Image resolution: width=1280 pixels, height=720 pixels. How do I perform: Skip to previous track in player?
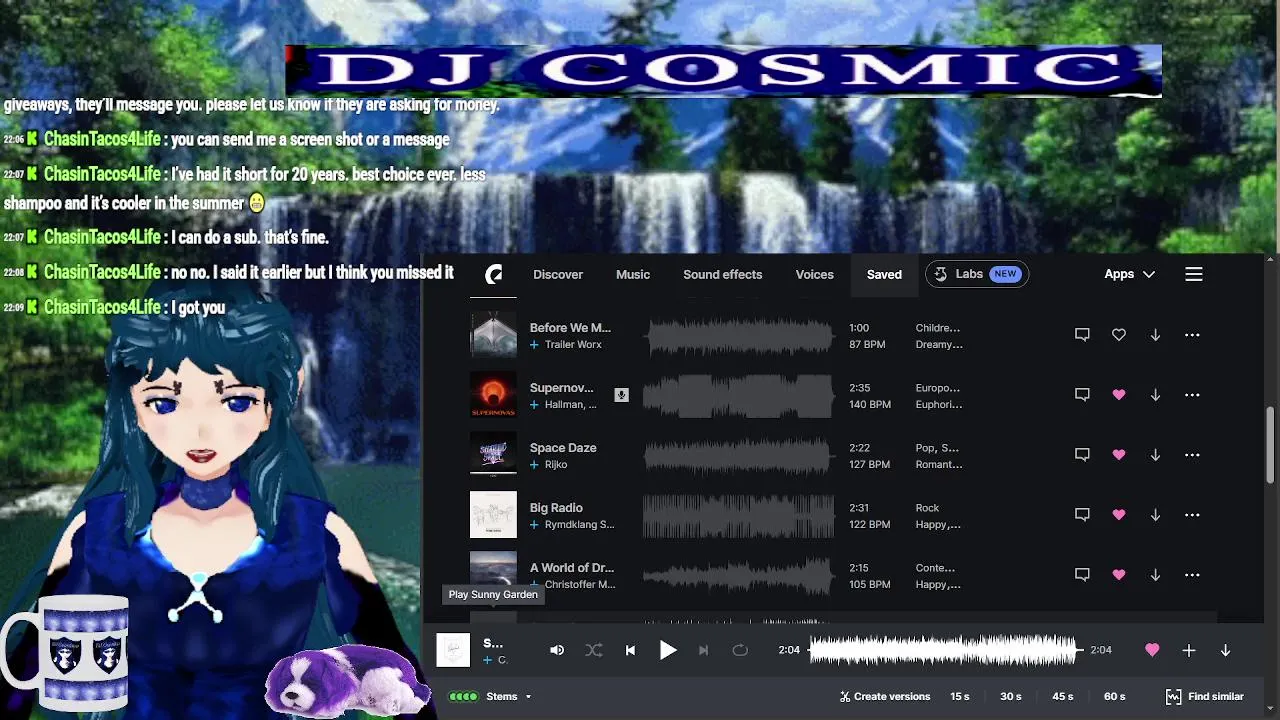coord(630,650)
